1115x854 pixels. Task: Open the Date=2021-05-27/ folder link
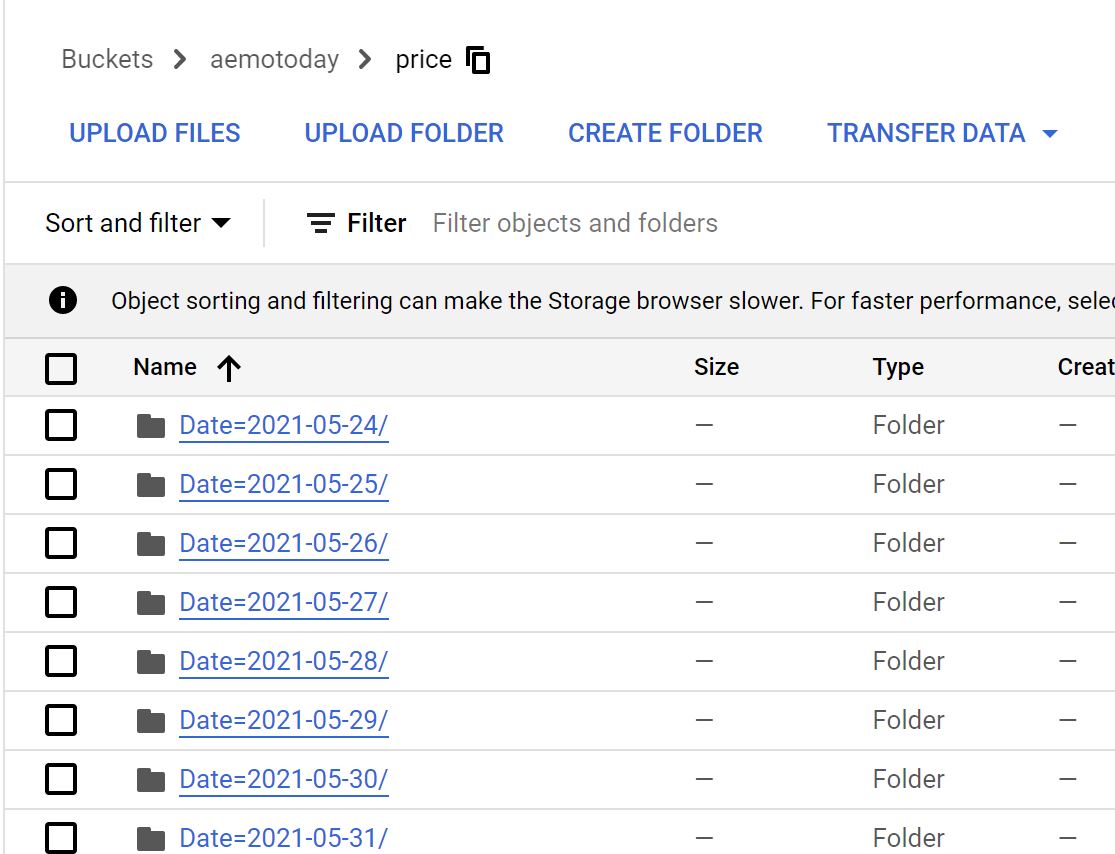[x=283, y=601]
